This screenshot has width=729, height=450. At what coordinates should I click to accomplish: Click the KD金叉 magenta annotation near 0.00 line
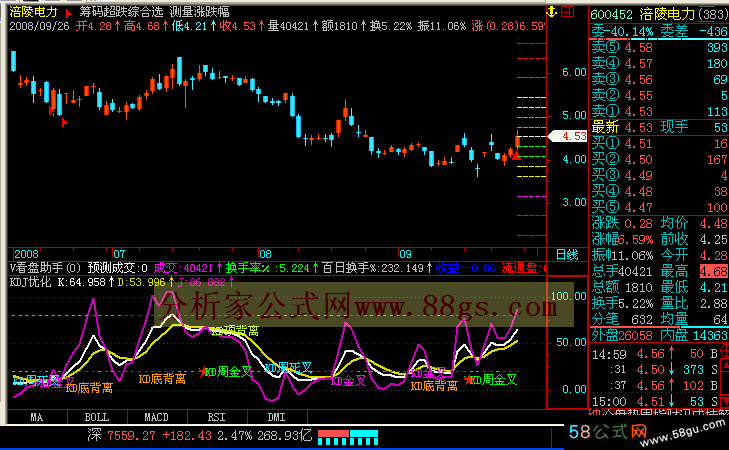point(349,381)
